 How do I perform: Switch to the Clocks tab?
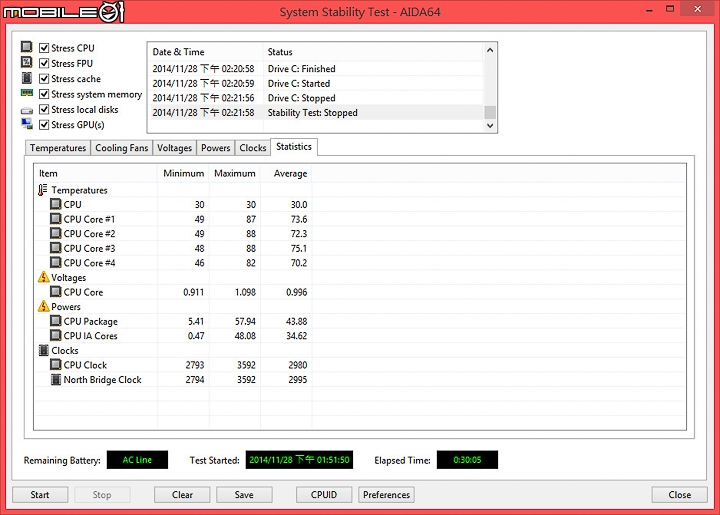253,148
